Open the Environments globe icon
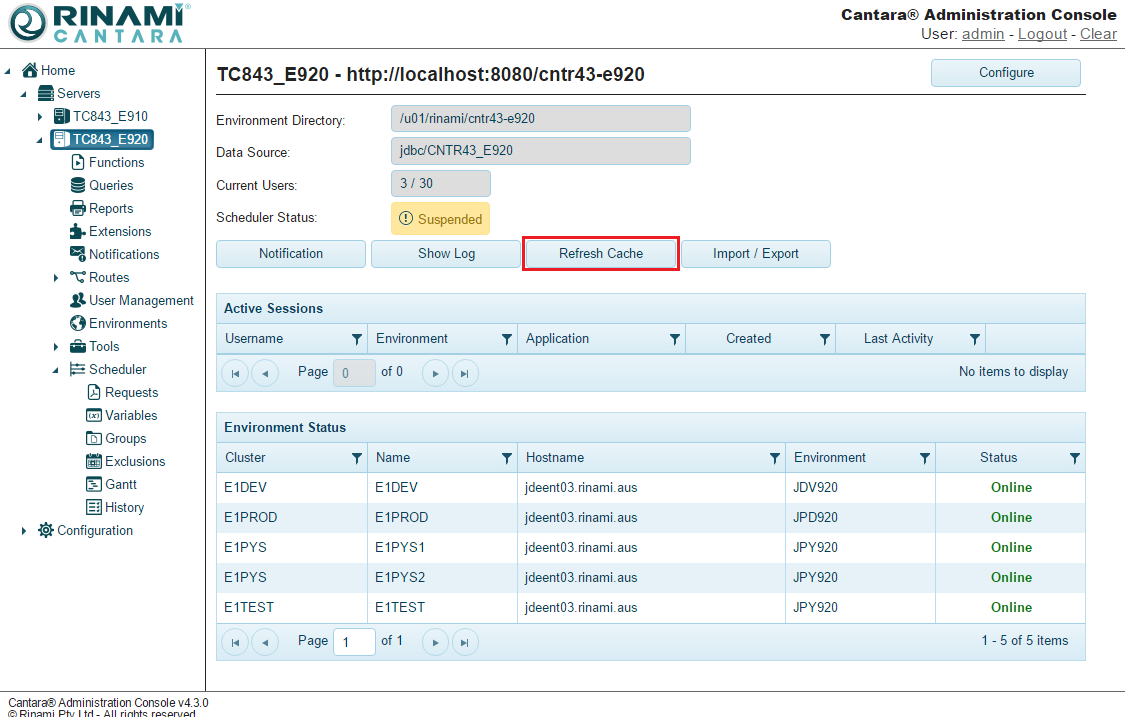Screen dimensions: 1125x717 tap(78, 323)
